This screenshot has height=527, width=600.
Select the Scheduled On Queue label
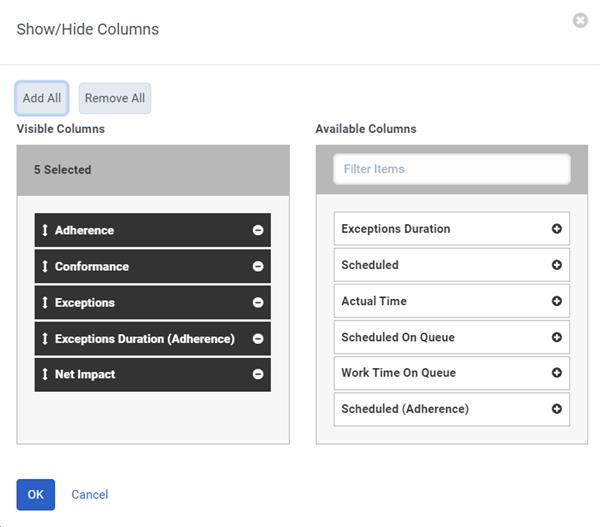(398, 337)
